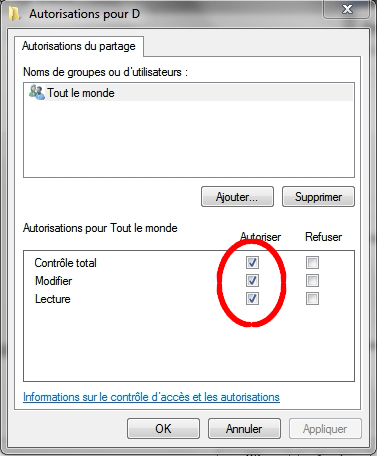
Task: Select Tout le monde list entry
Action: coord(189,93)
